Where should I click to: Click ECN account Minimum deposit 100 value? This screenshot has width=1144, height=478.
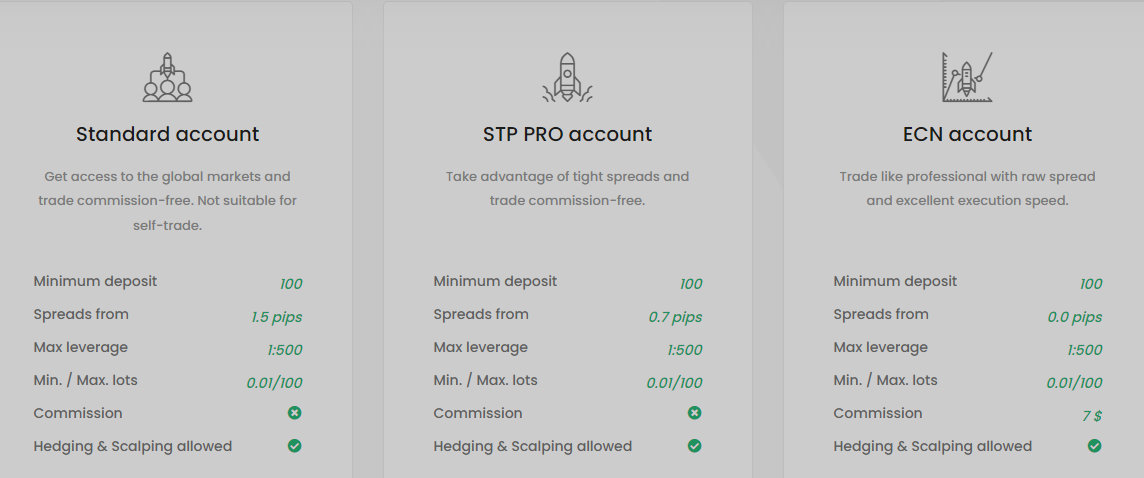tap(1091, 285)
